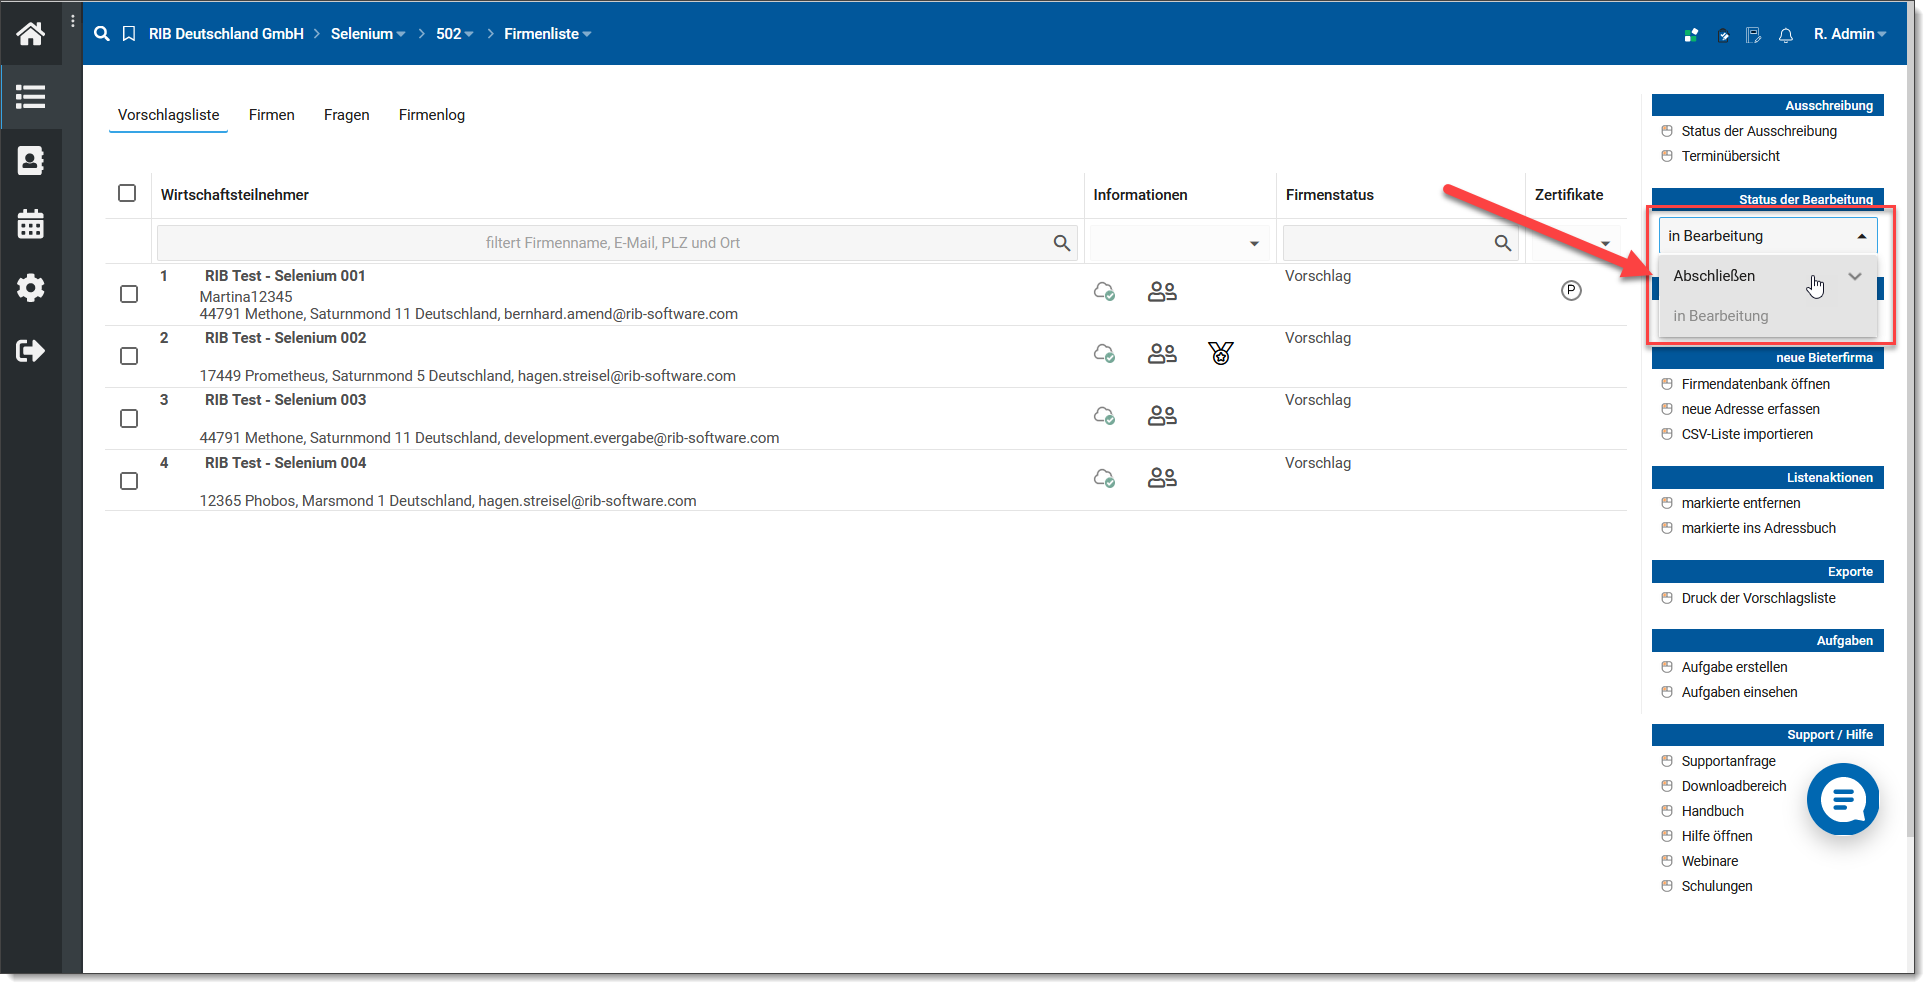Click the medal icon for Selenium 002
This screenshot has width=1930, height=989.
pyautogui.click(x=1220, y=353)
